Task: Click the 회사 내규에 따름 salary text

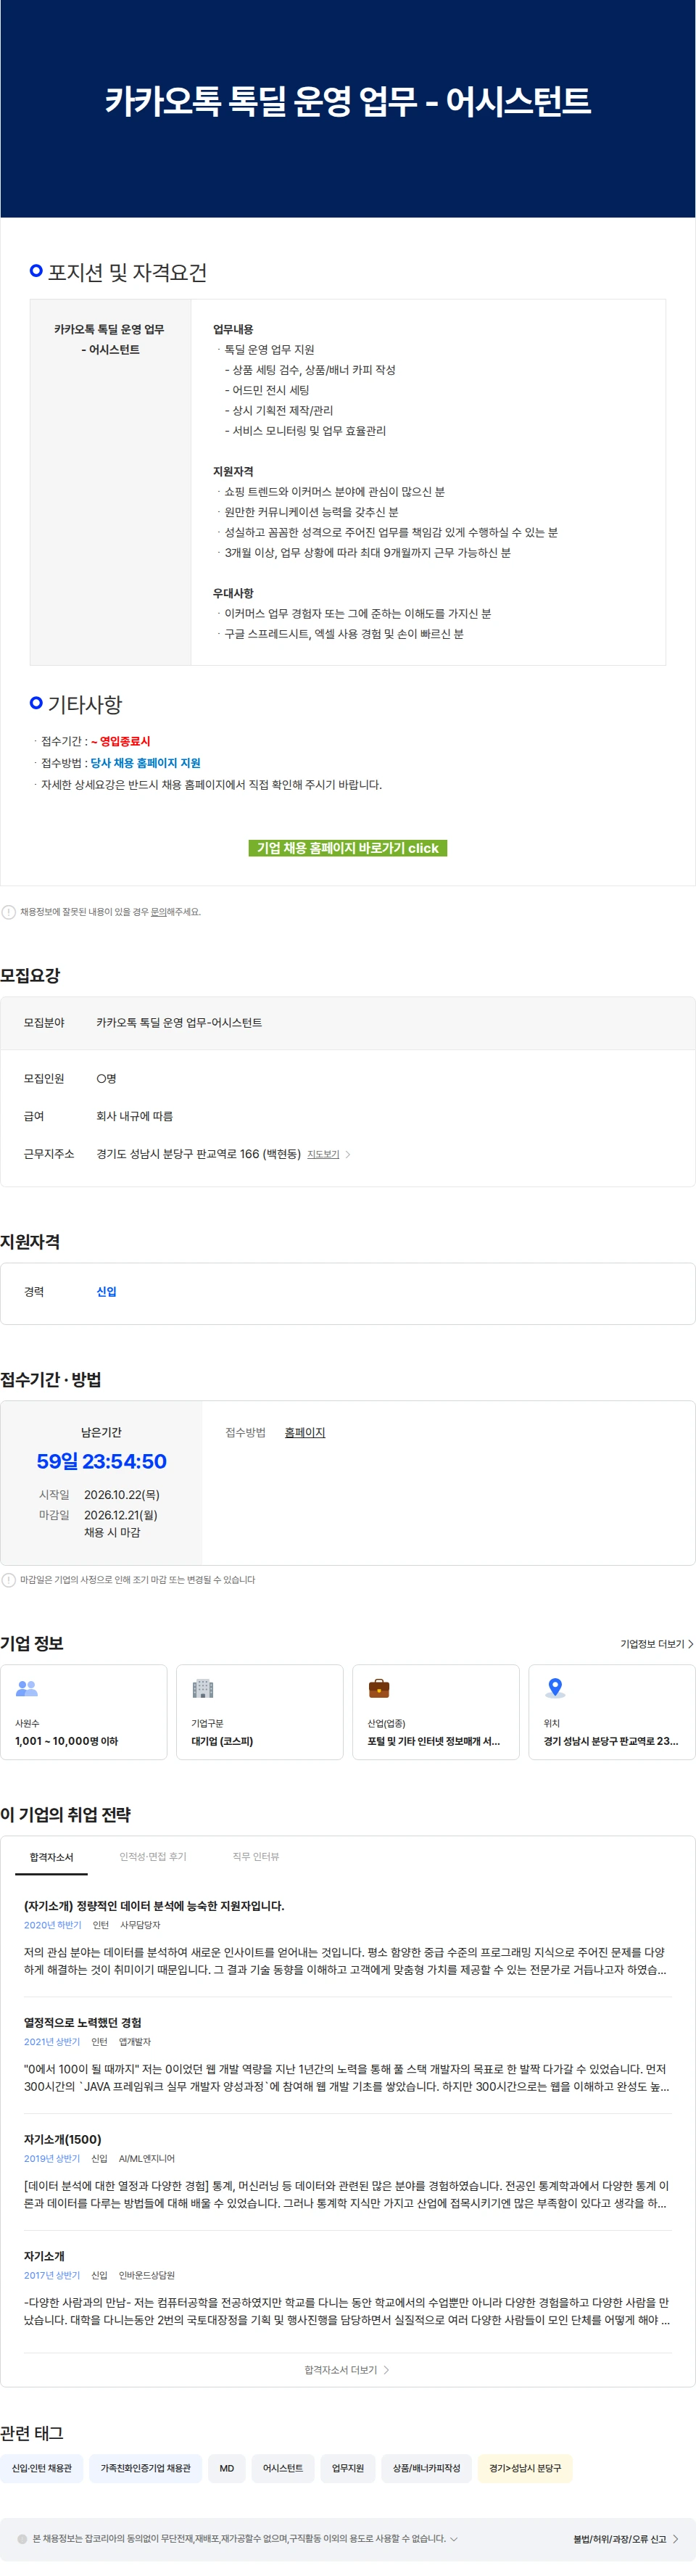Action: click(x=134, y=1116)
